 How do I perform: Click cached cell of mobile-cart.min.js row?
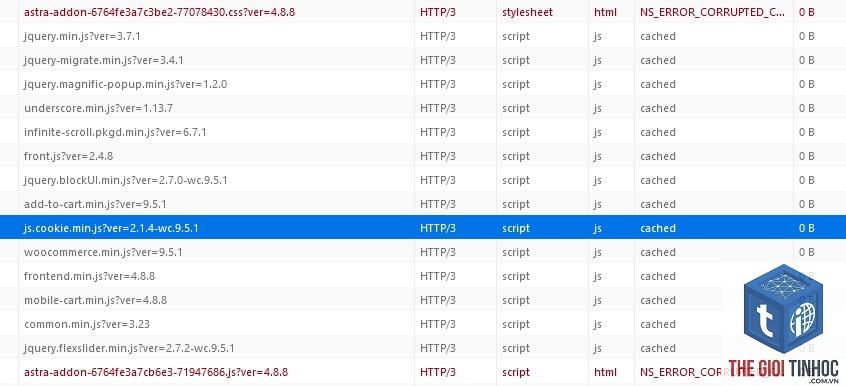(658, 300)
